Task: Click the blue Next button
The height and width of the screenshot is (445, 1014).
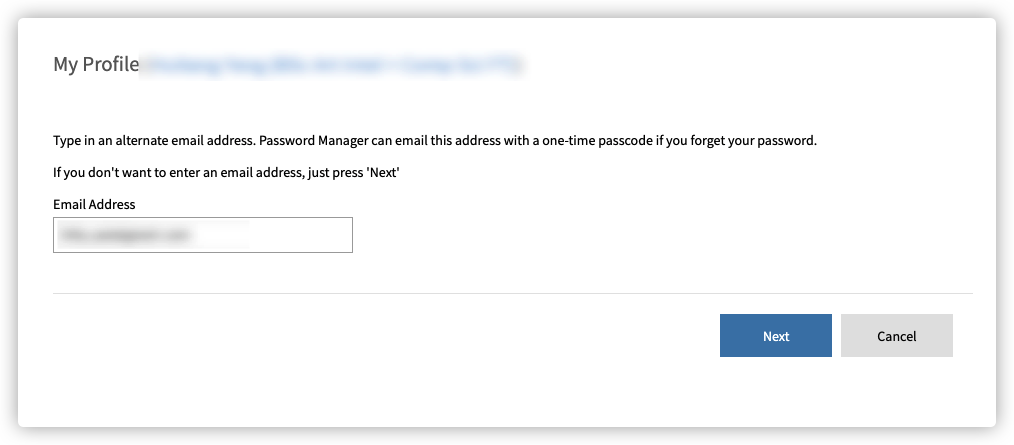Action: (775, 336)
